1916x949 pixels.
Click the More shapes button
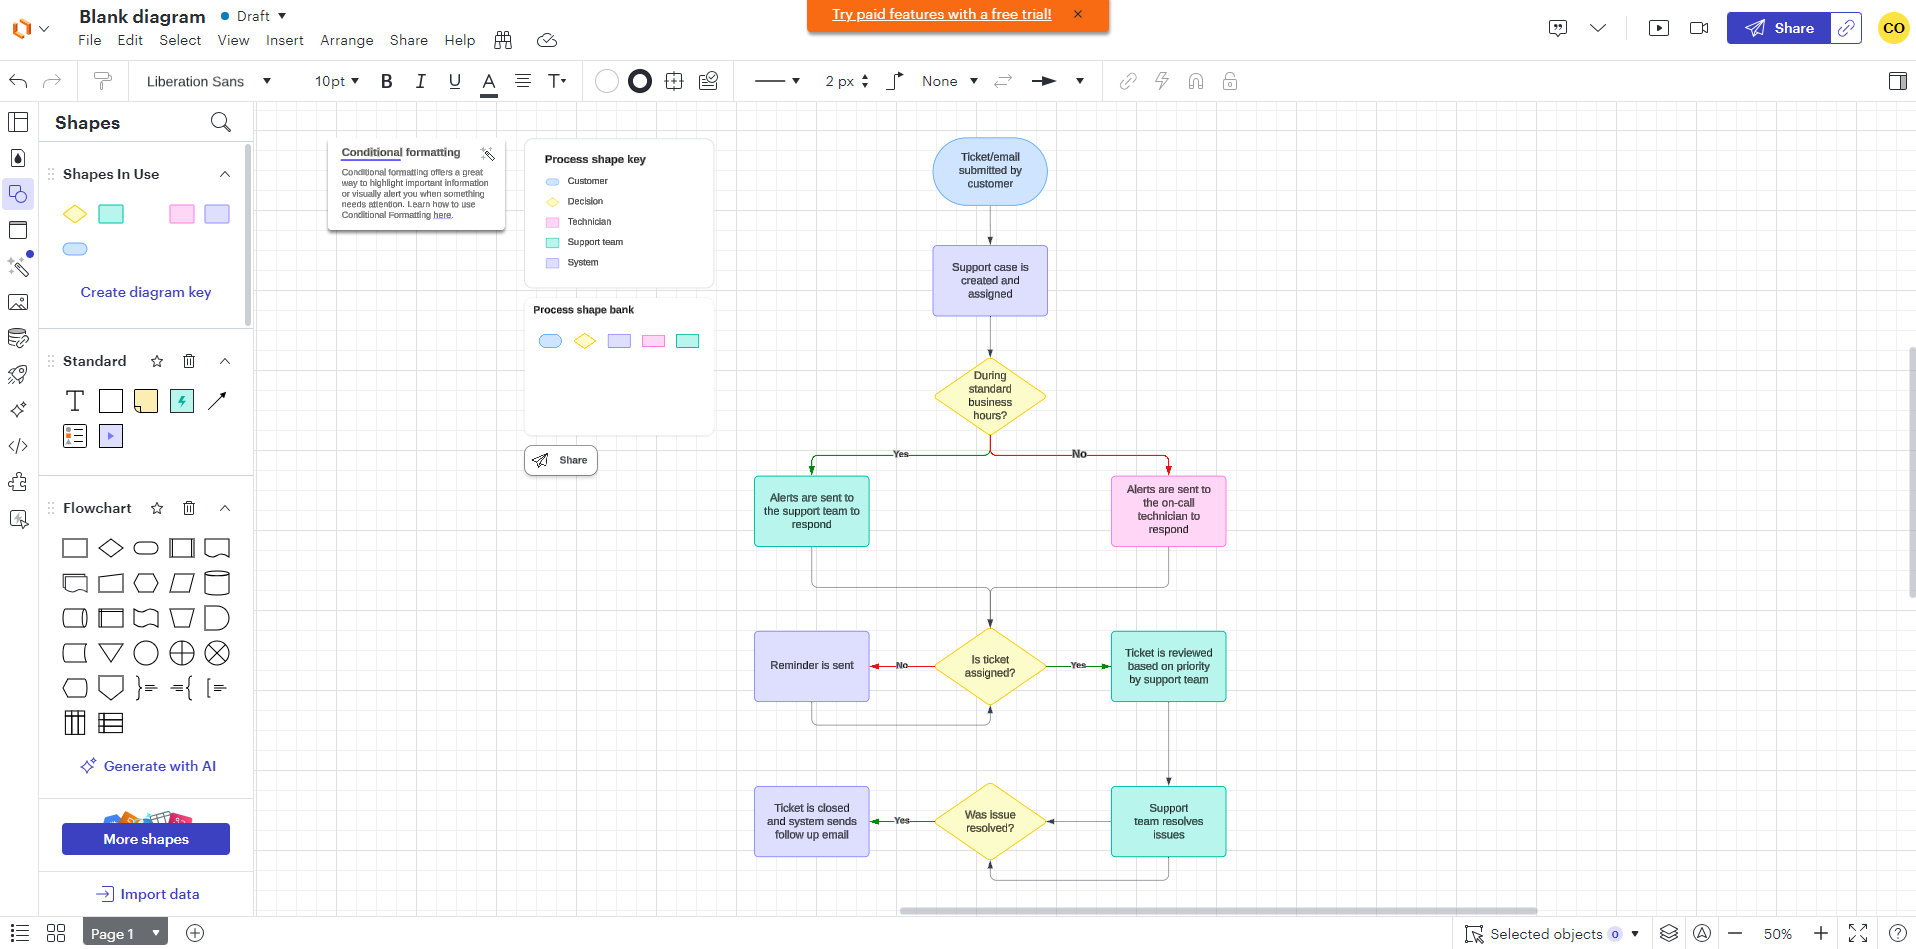pos(146,839)
